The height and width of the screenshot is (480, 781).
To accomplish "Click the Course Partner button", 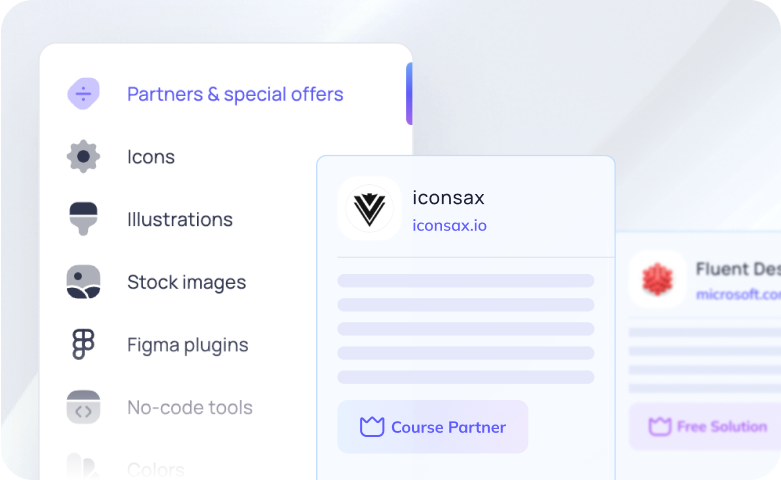I will (432, 427).
